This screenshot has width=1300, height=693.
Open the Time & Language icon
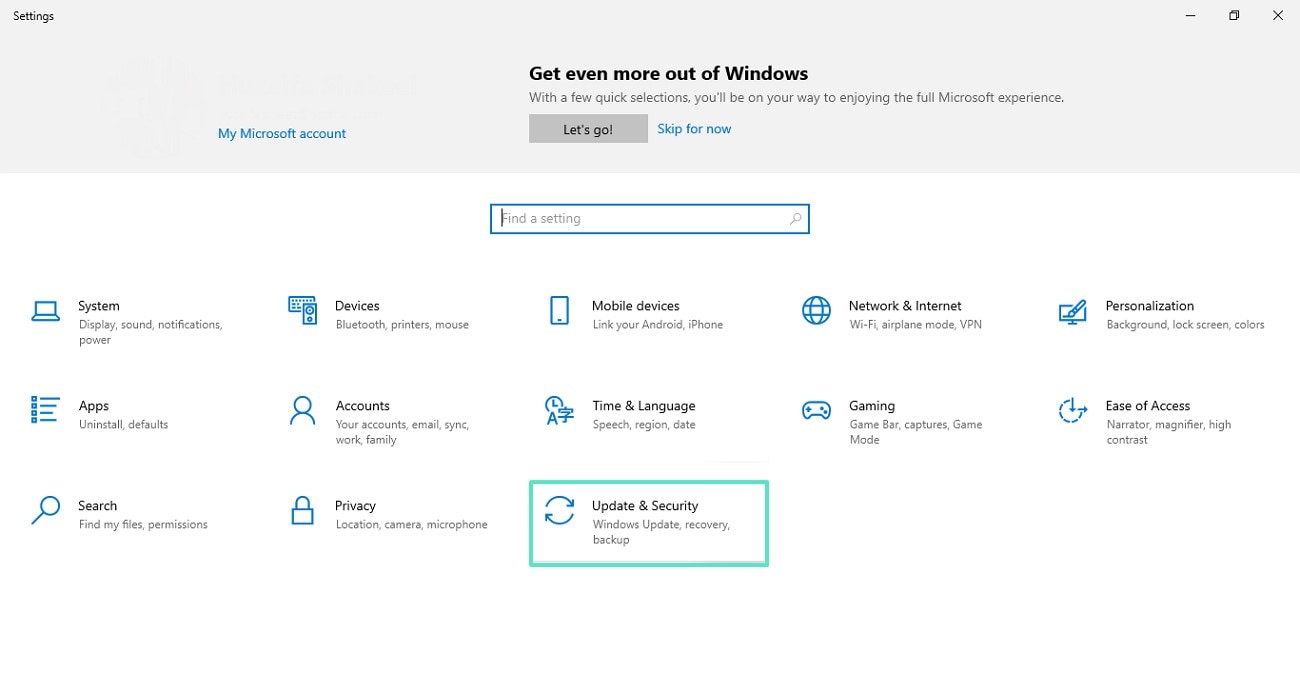point(559,410)
